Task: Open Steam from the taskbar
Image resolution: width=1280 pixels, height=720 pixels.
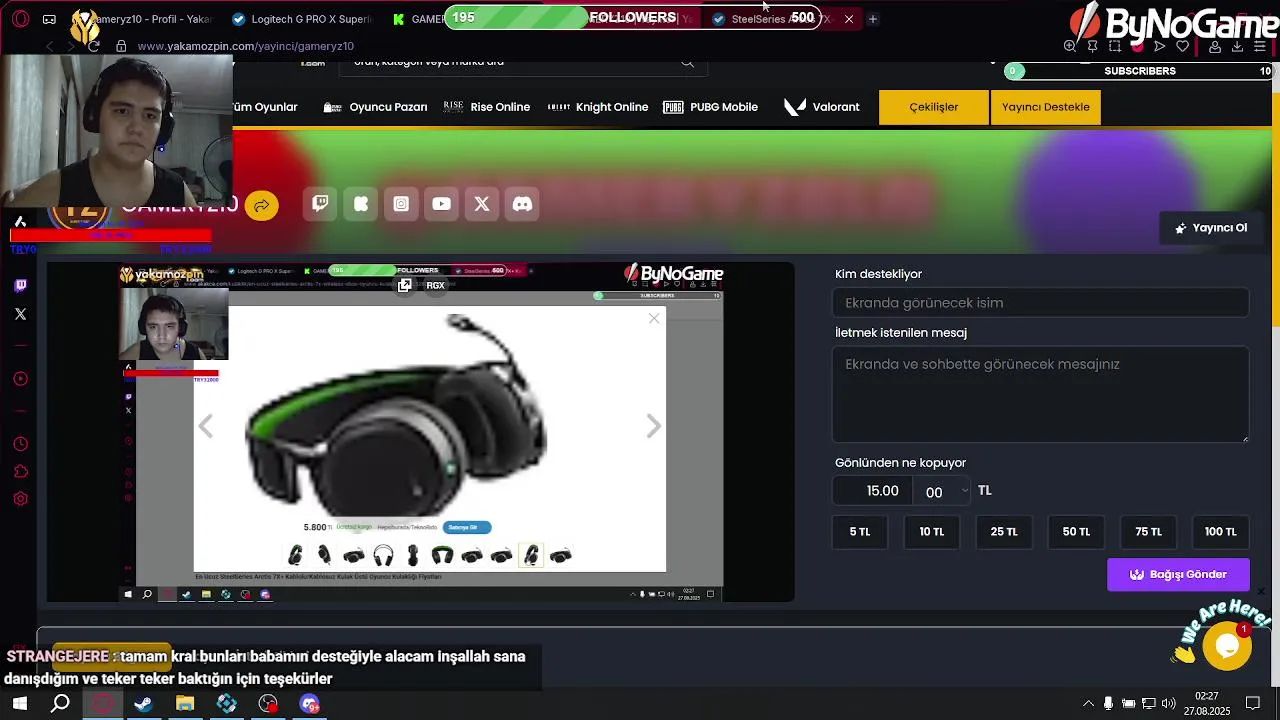Action: tap(144, 704)
